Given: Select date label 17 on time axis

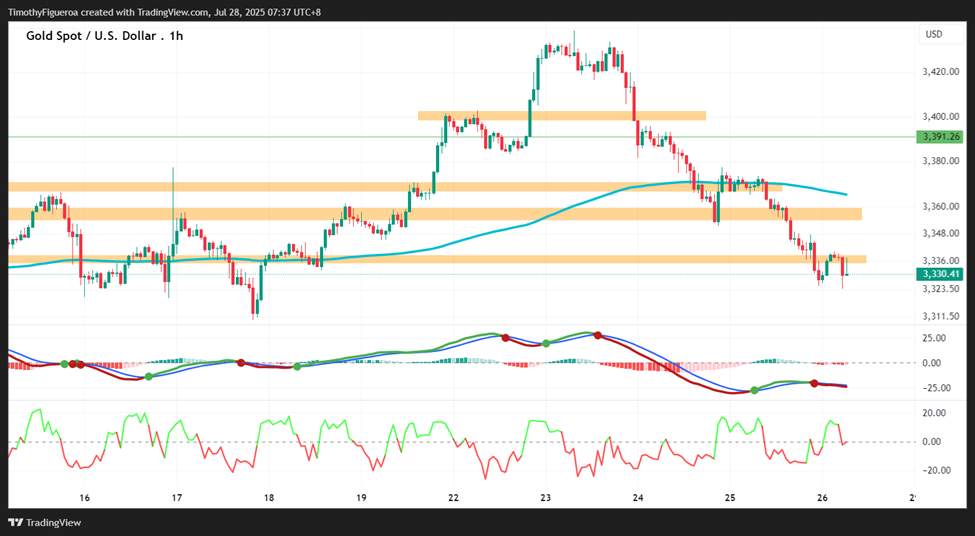Looking at the screenshot, I should tap(177, 498).
